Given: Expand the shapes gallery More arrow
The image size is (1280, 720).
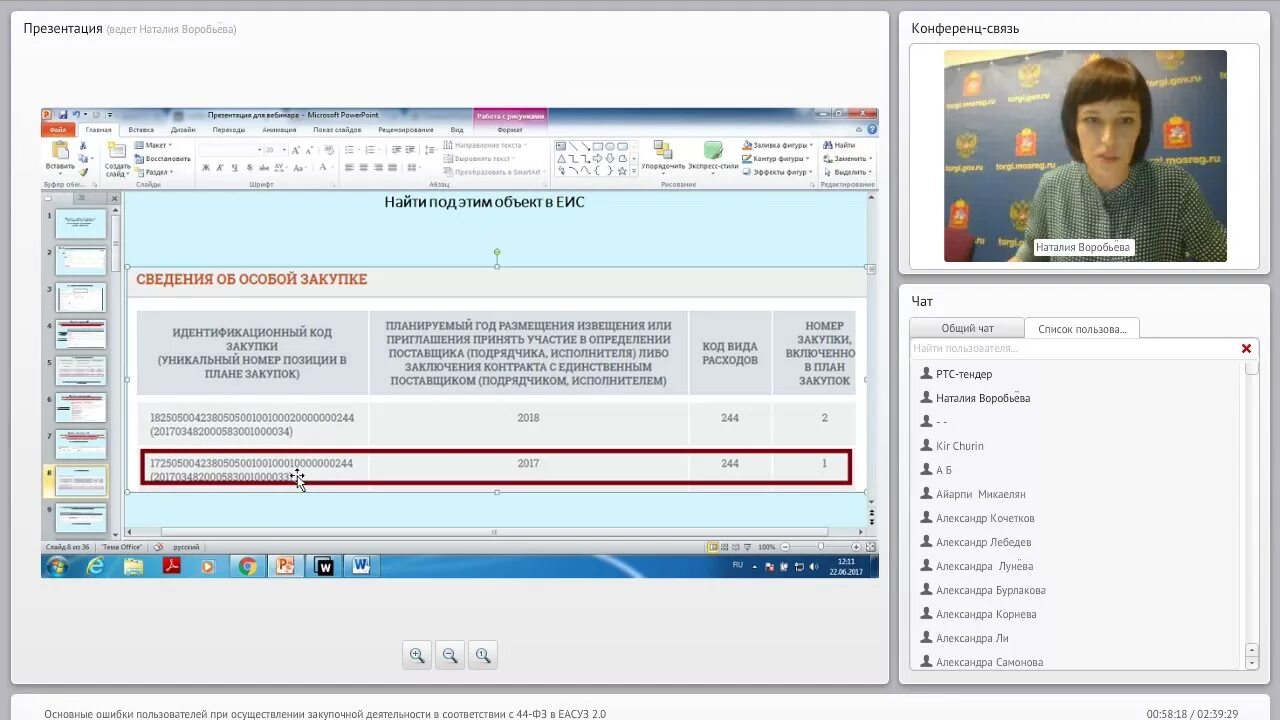Looking at the screenshot, I should point(634,172).
